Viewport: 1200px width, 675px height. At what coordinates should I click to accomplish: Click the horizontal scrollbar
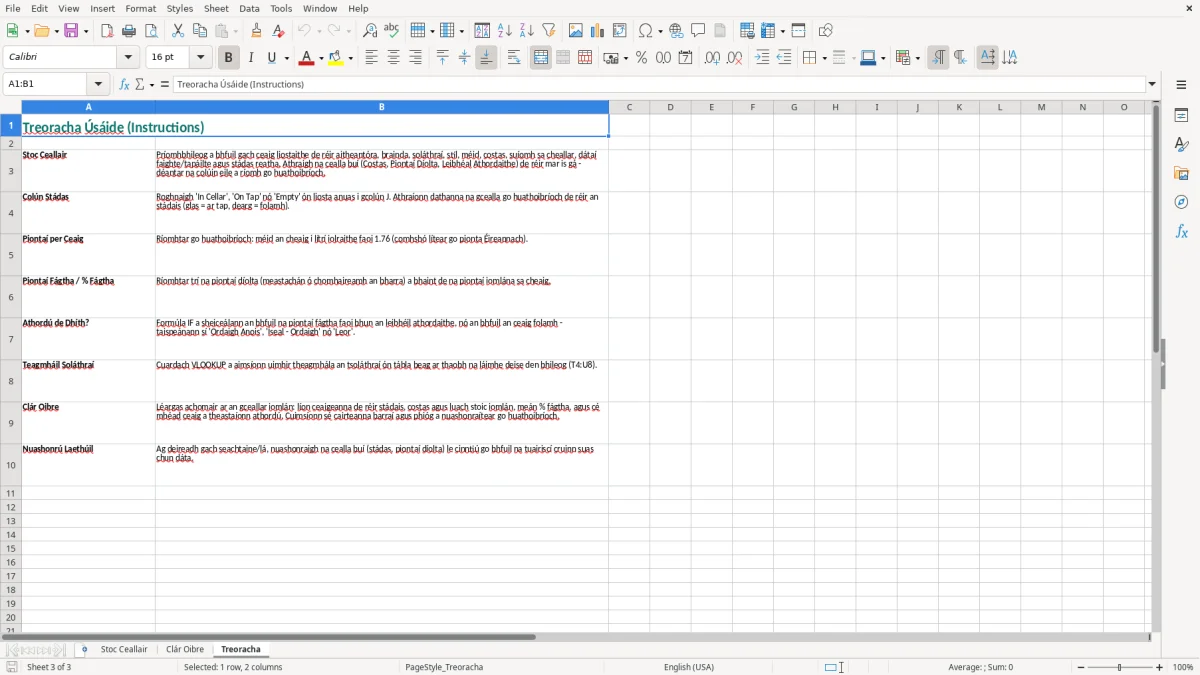point(270,637)
